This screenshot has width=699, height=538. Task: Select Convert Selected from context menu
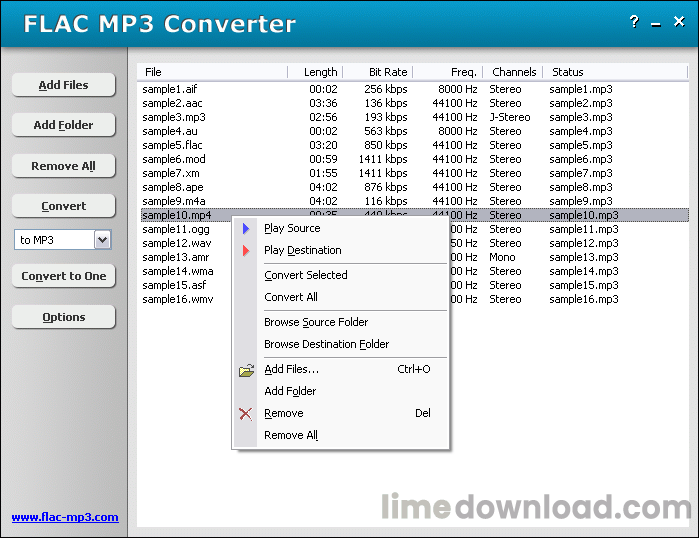tap(306, 275)
